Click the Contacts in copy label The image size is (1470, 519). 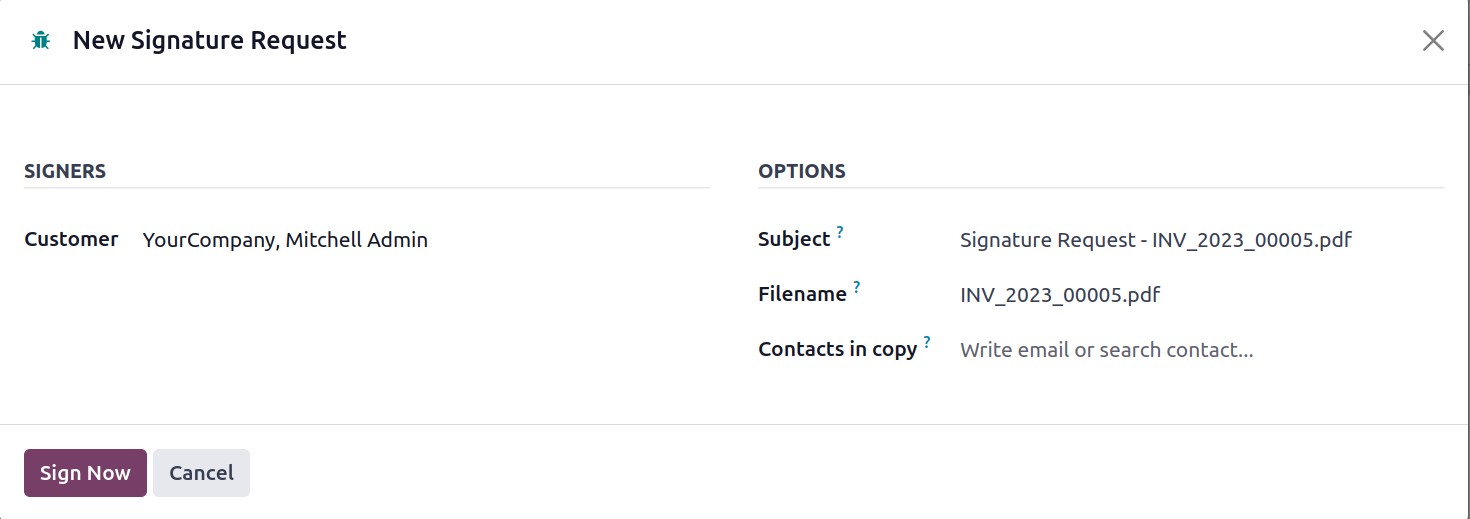[x=837, y=350]
